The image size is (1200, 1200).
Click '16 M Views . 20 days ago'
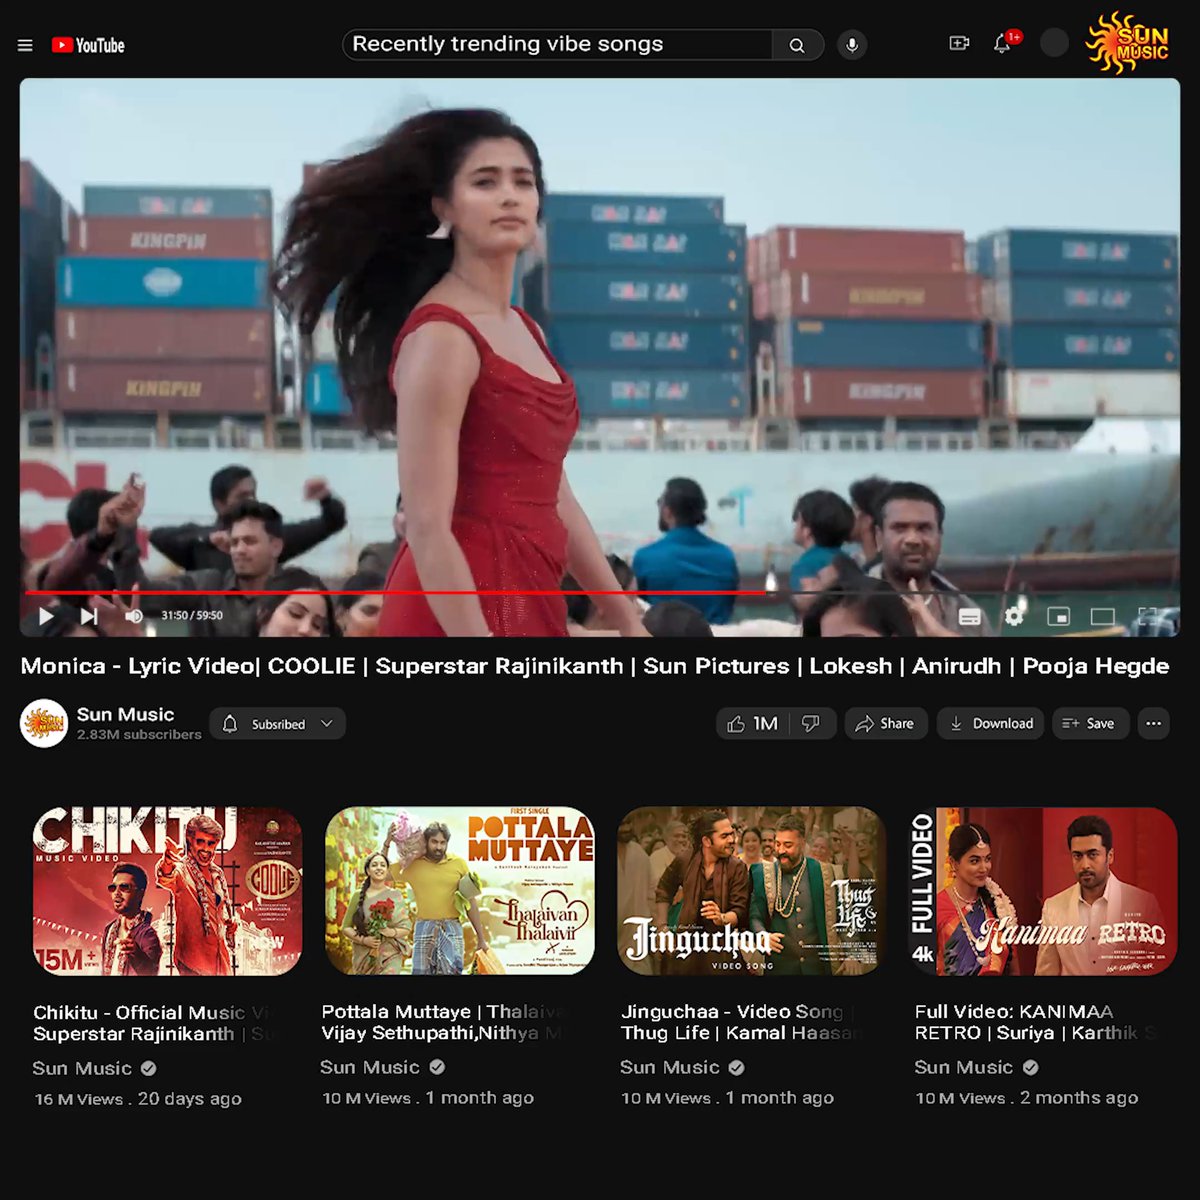point(138,1099)
